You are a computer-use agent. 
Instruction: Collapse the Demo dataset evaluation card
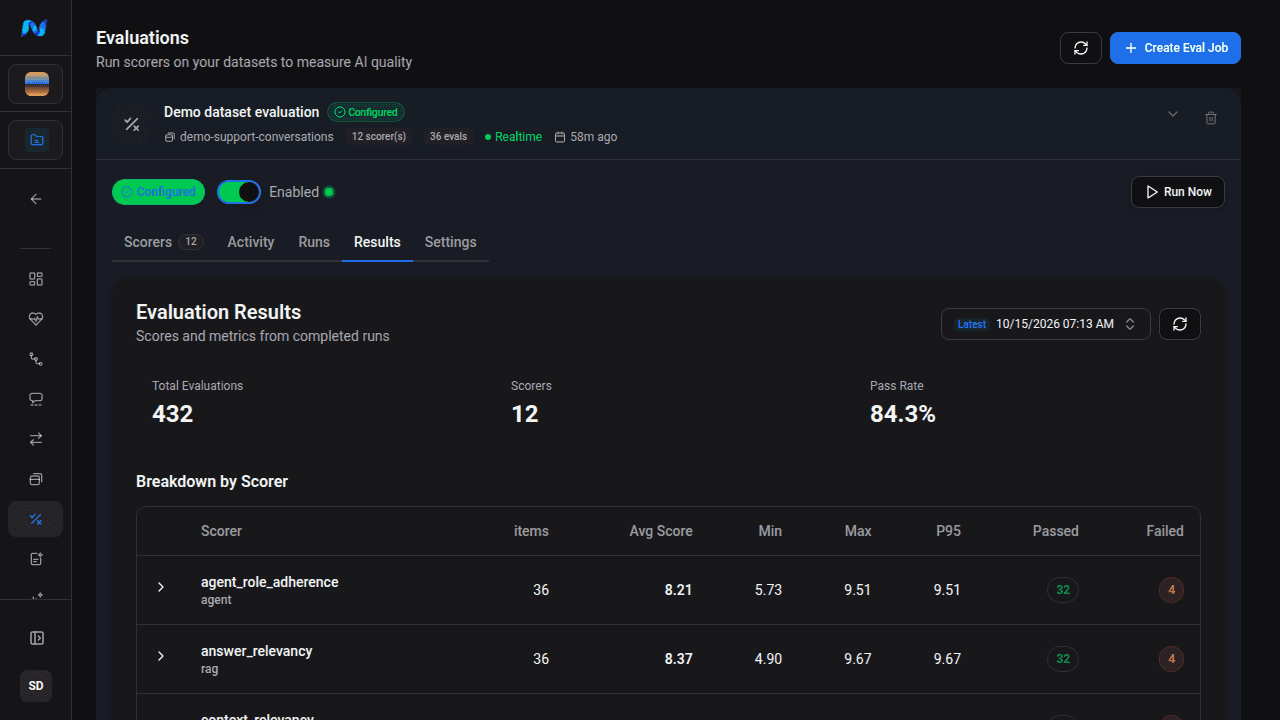click(1173, 114)
